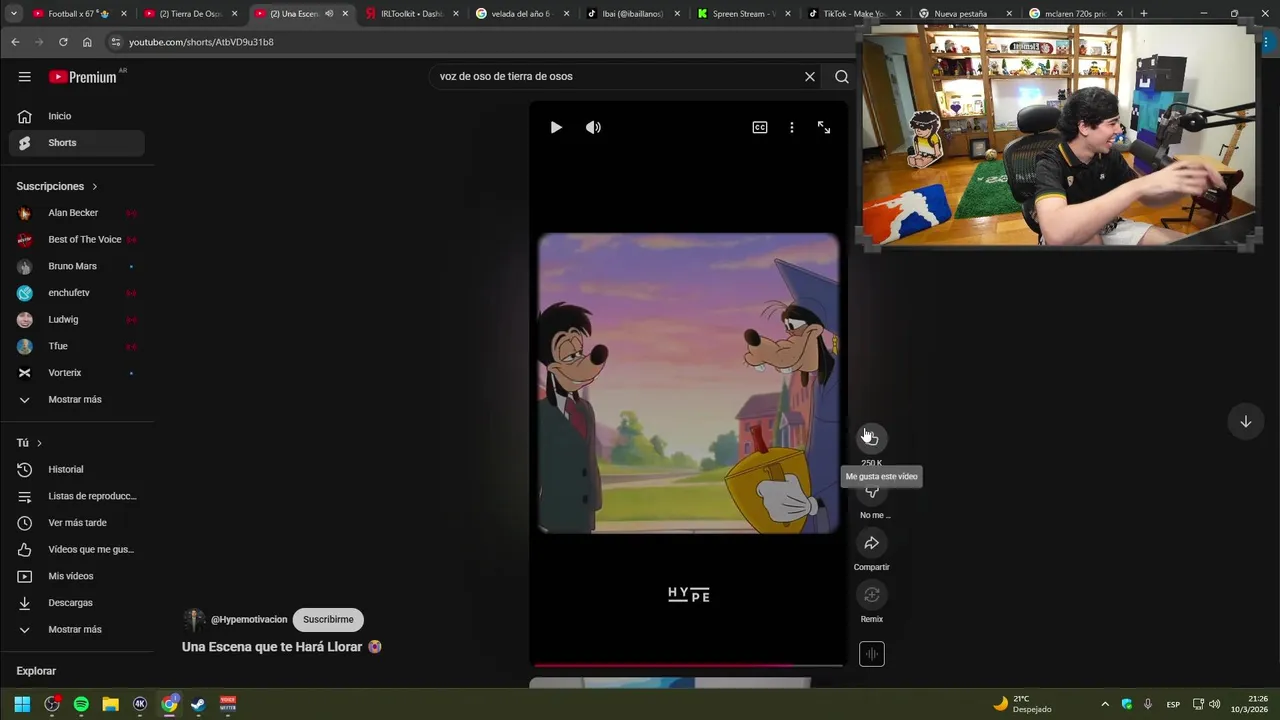The width and height of the screenshot is (1280, 720).
Task: Open the Windows Start menu
Action: click(22, 704)
